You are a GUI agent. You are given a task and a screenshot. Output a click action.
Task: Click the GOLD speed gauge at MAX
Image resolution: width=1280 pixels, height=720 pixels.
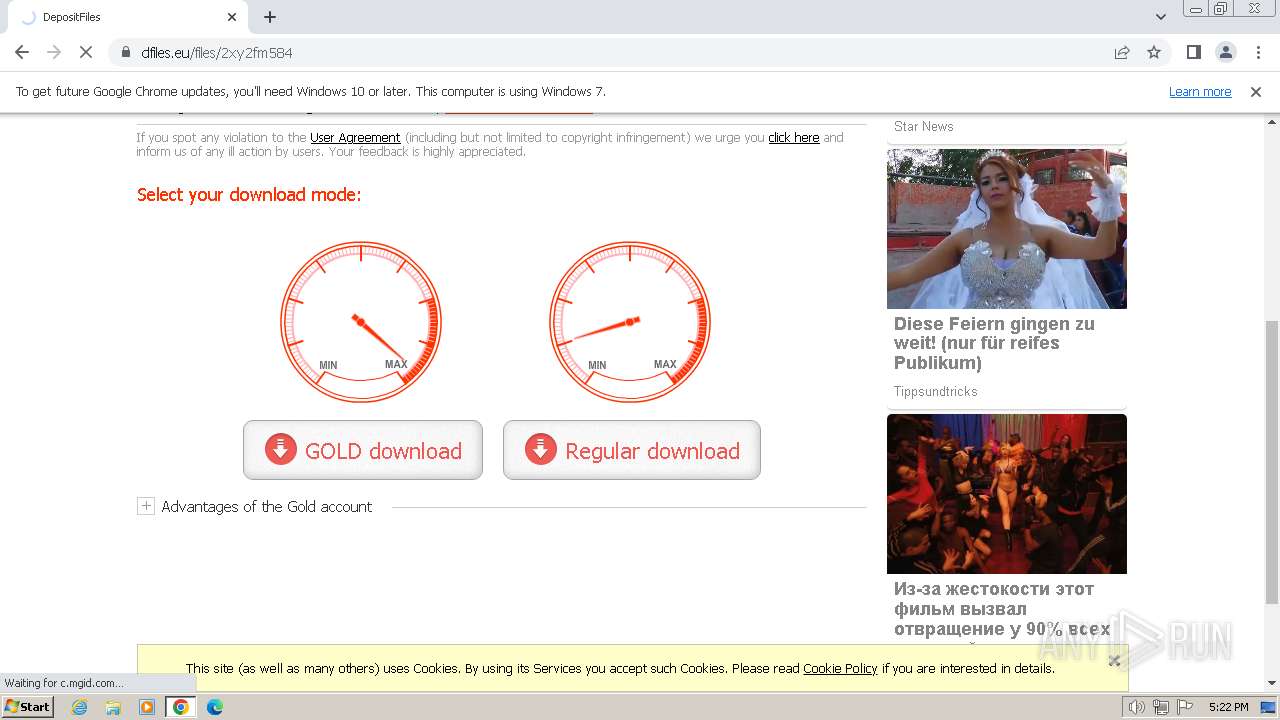coord(361,322)
